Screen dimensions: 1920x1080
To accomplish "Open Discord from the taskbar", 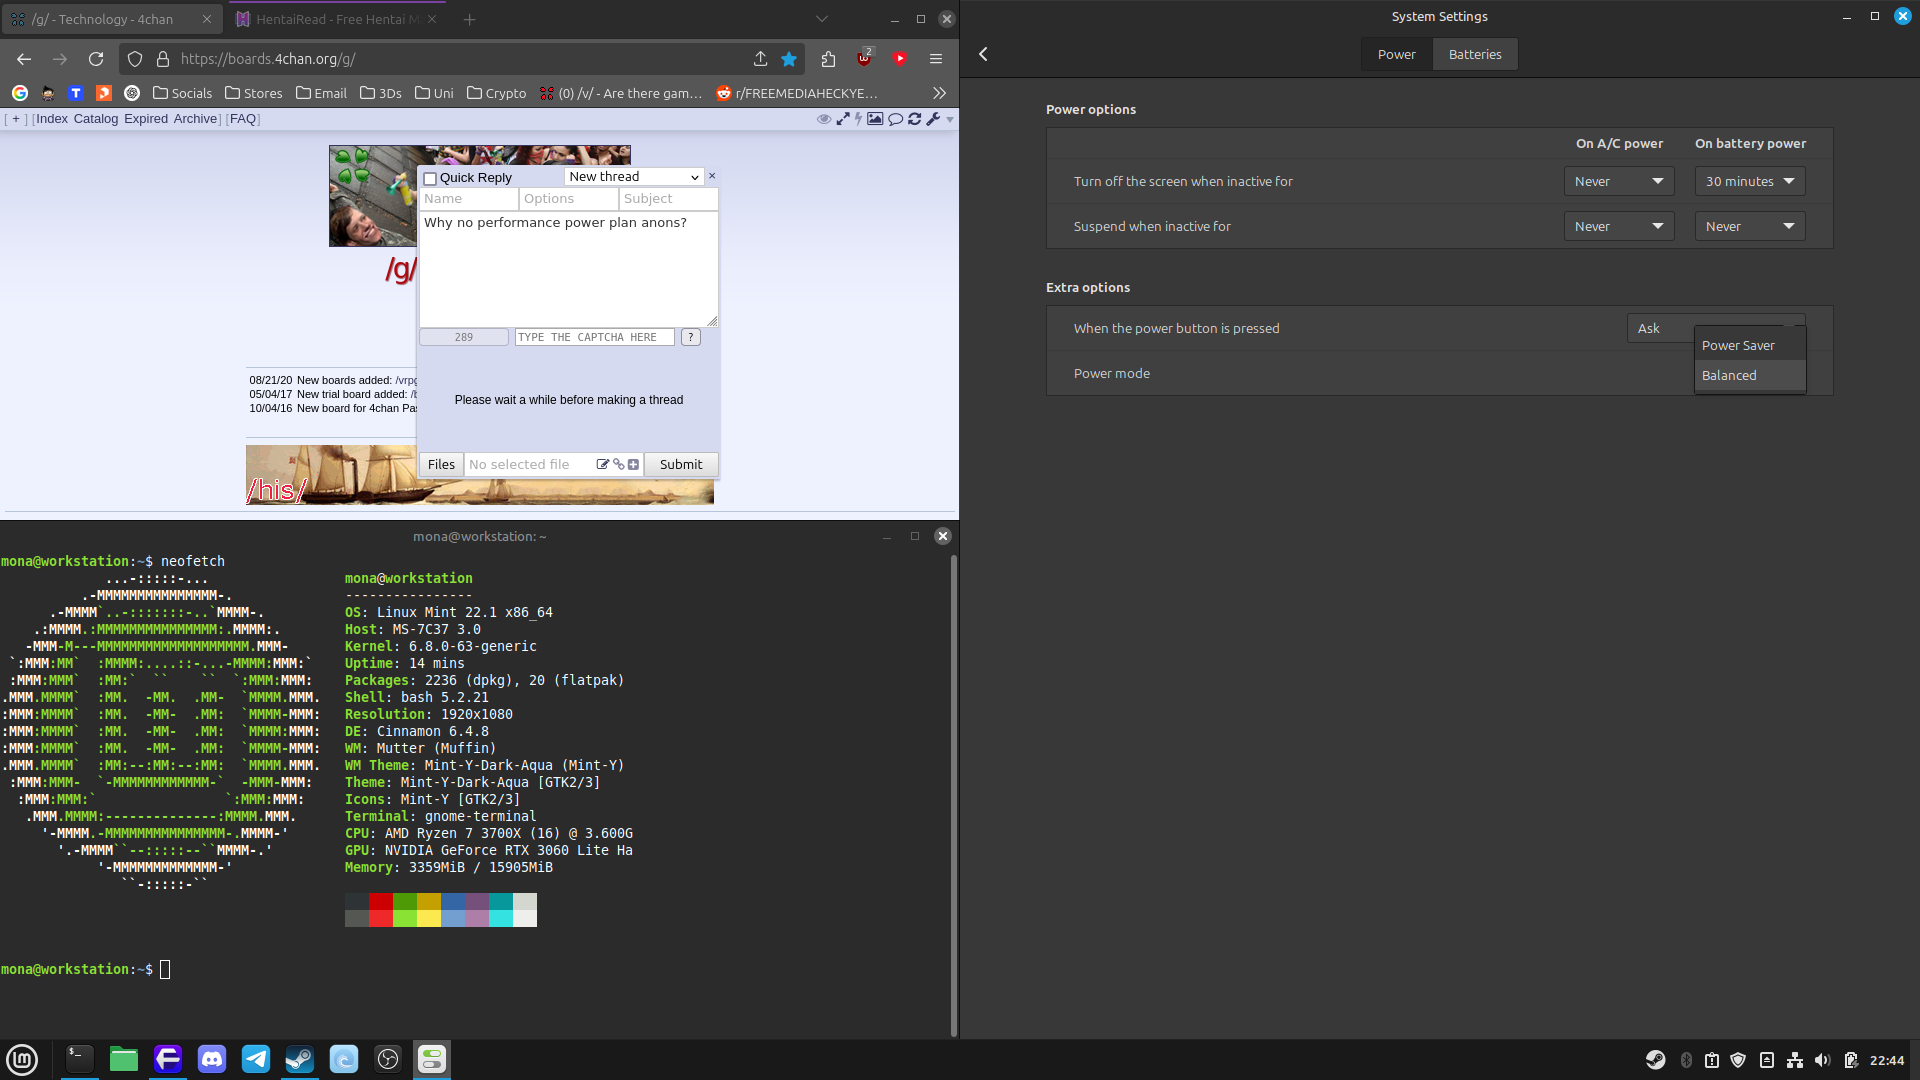I will pyautogui.click(x=212, y=1059).
